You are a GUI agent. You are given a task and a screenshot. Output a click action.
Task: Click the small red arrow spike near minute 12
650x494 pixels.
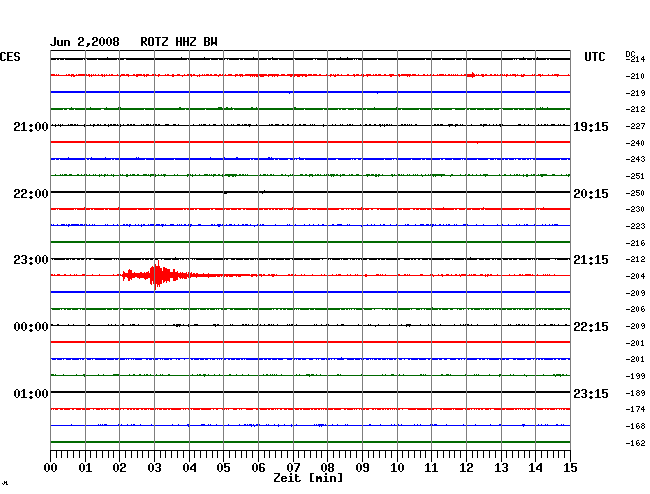pos(471,75)
